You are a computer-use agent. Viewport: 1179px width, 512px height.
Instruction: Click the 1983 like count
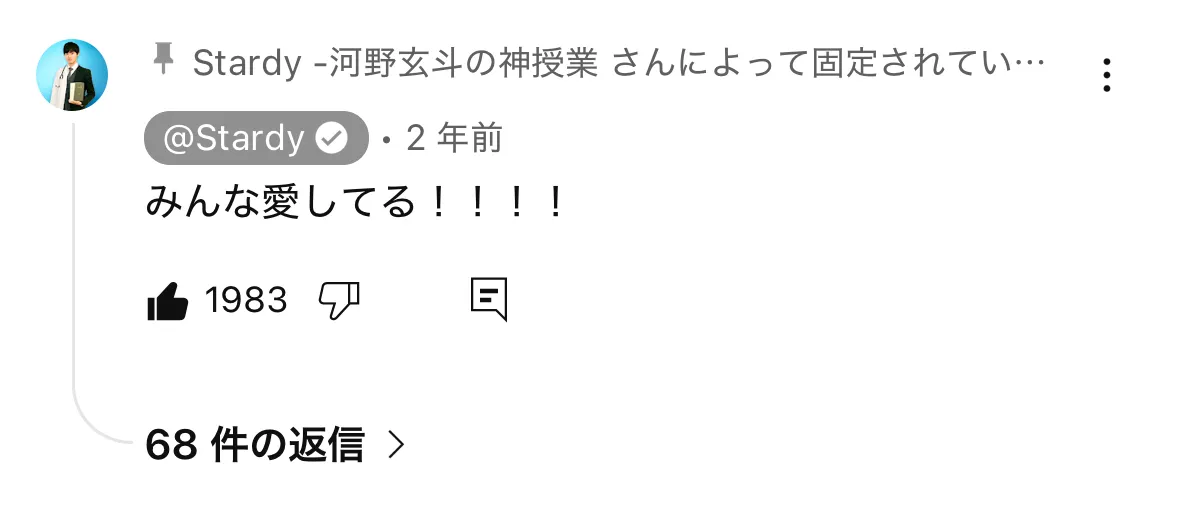pyautogui.click(x=246, y=301)
